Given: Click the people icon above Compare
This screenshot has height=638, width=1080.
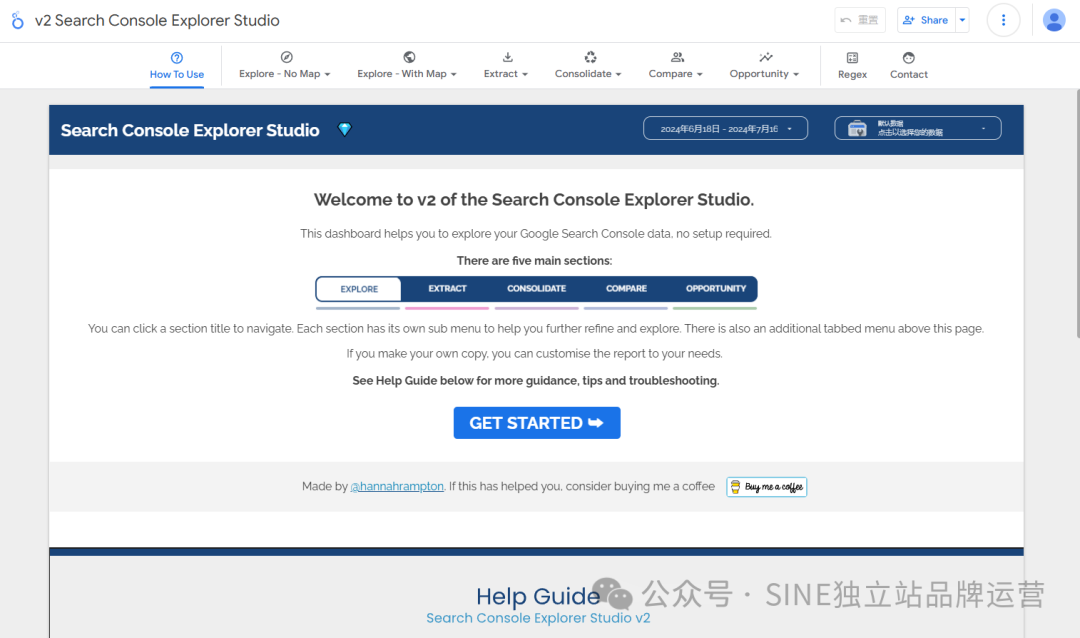Looking at the screenshot, I should (678, 57).
